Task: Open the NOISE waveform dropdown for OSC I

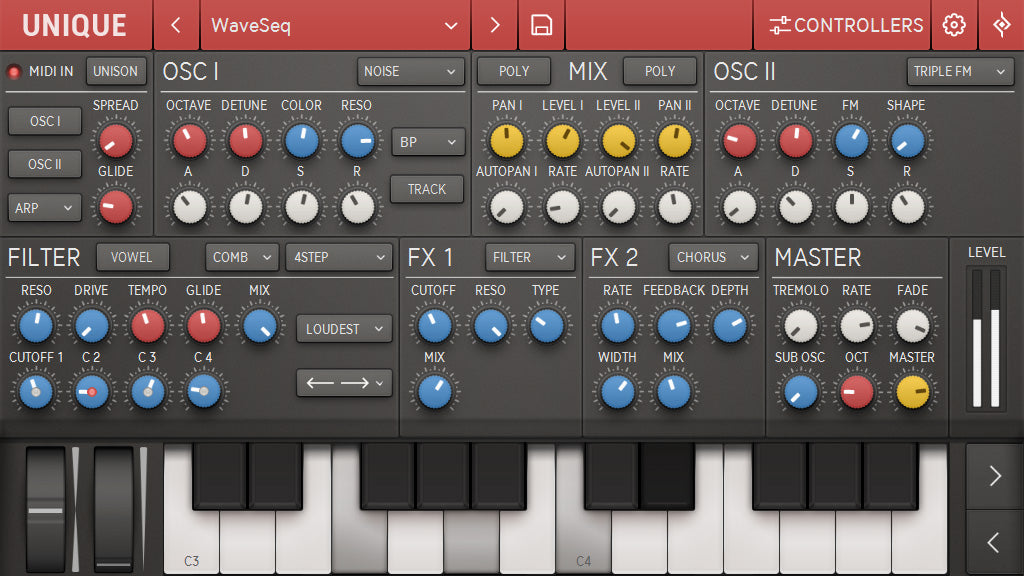Action: click(410, 71)
